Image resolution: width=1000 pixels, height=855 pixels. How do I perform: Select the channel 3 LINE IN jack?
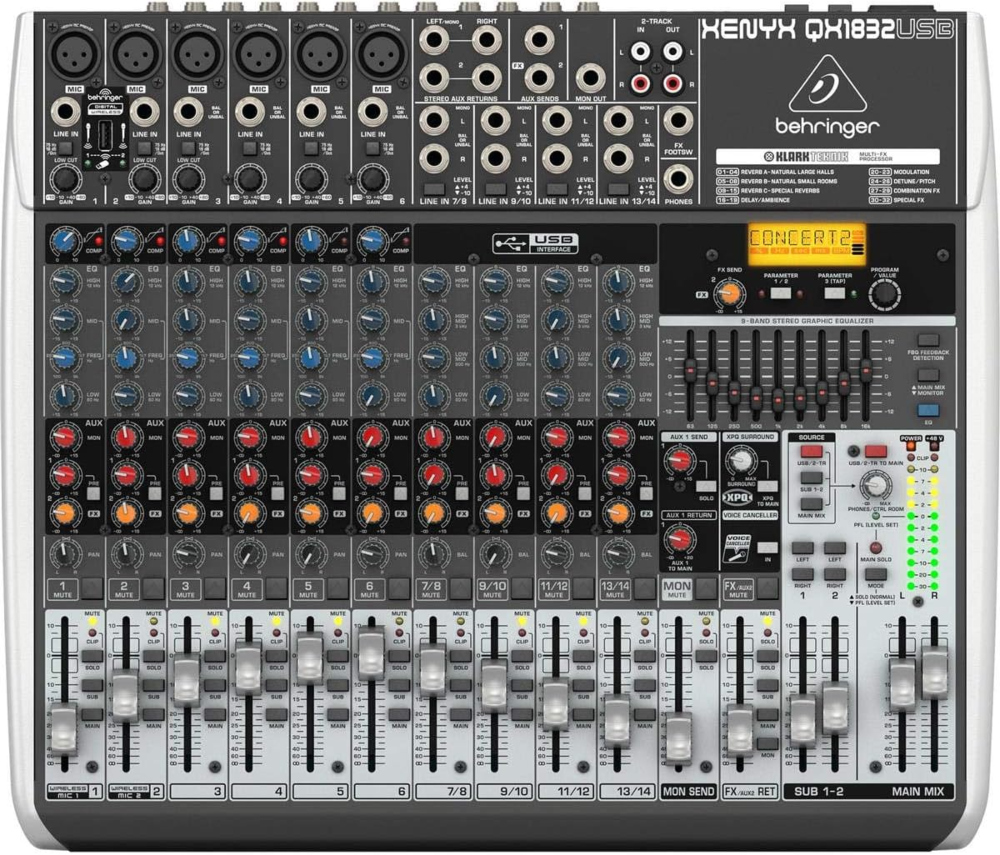coord(188,112)
